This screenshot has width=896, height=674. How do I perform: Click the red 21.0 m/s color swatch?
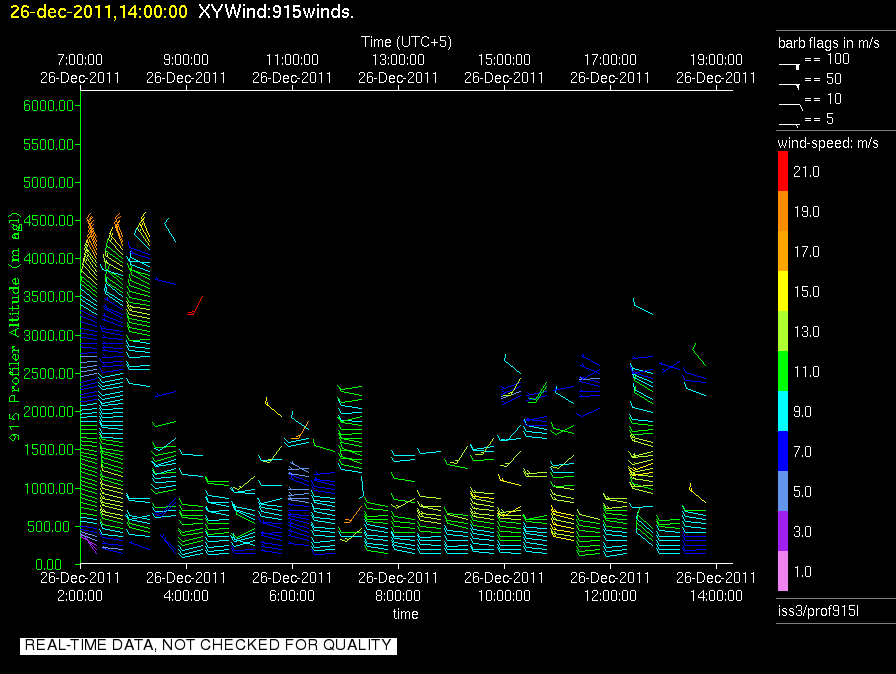[x=782, y=171]
